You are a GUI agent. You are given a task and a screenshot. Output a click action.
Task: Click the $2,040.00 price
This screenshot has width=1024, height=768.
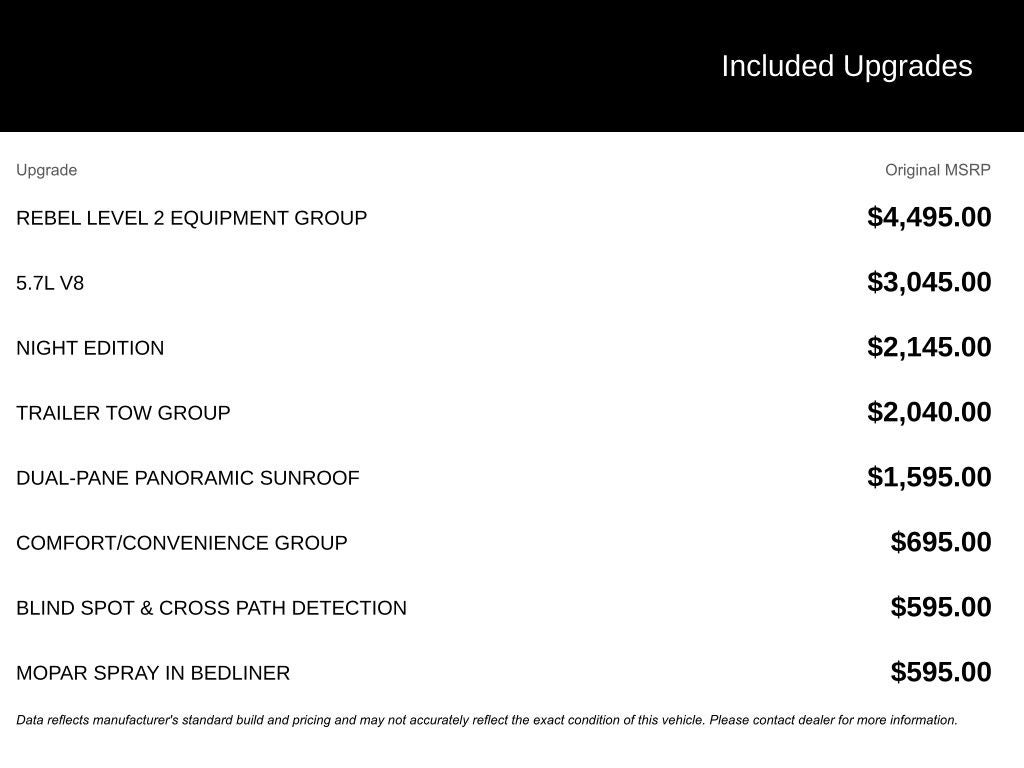click(x=929, y=412)
